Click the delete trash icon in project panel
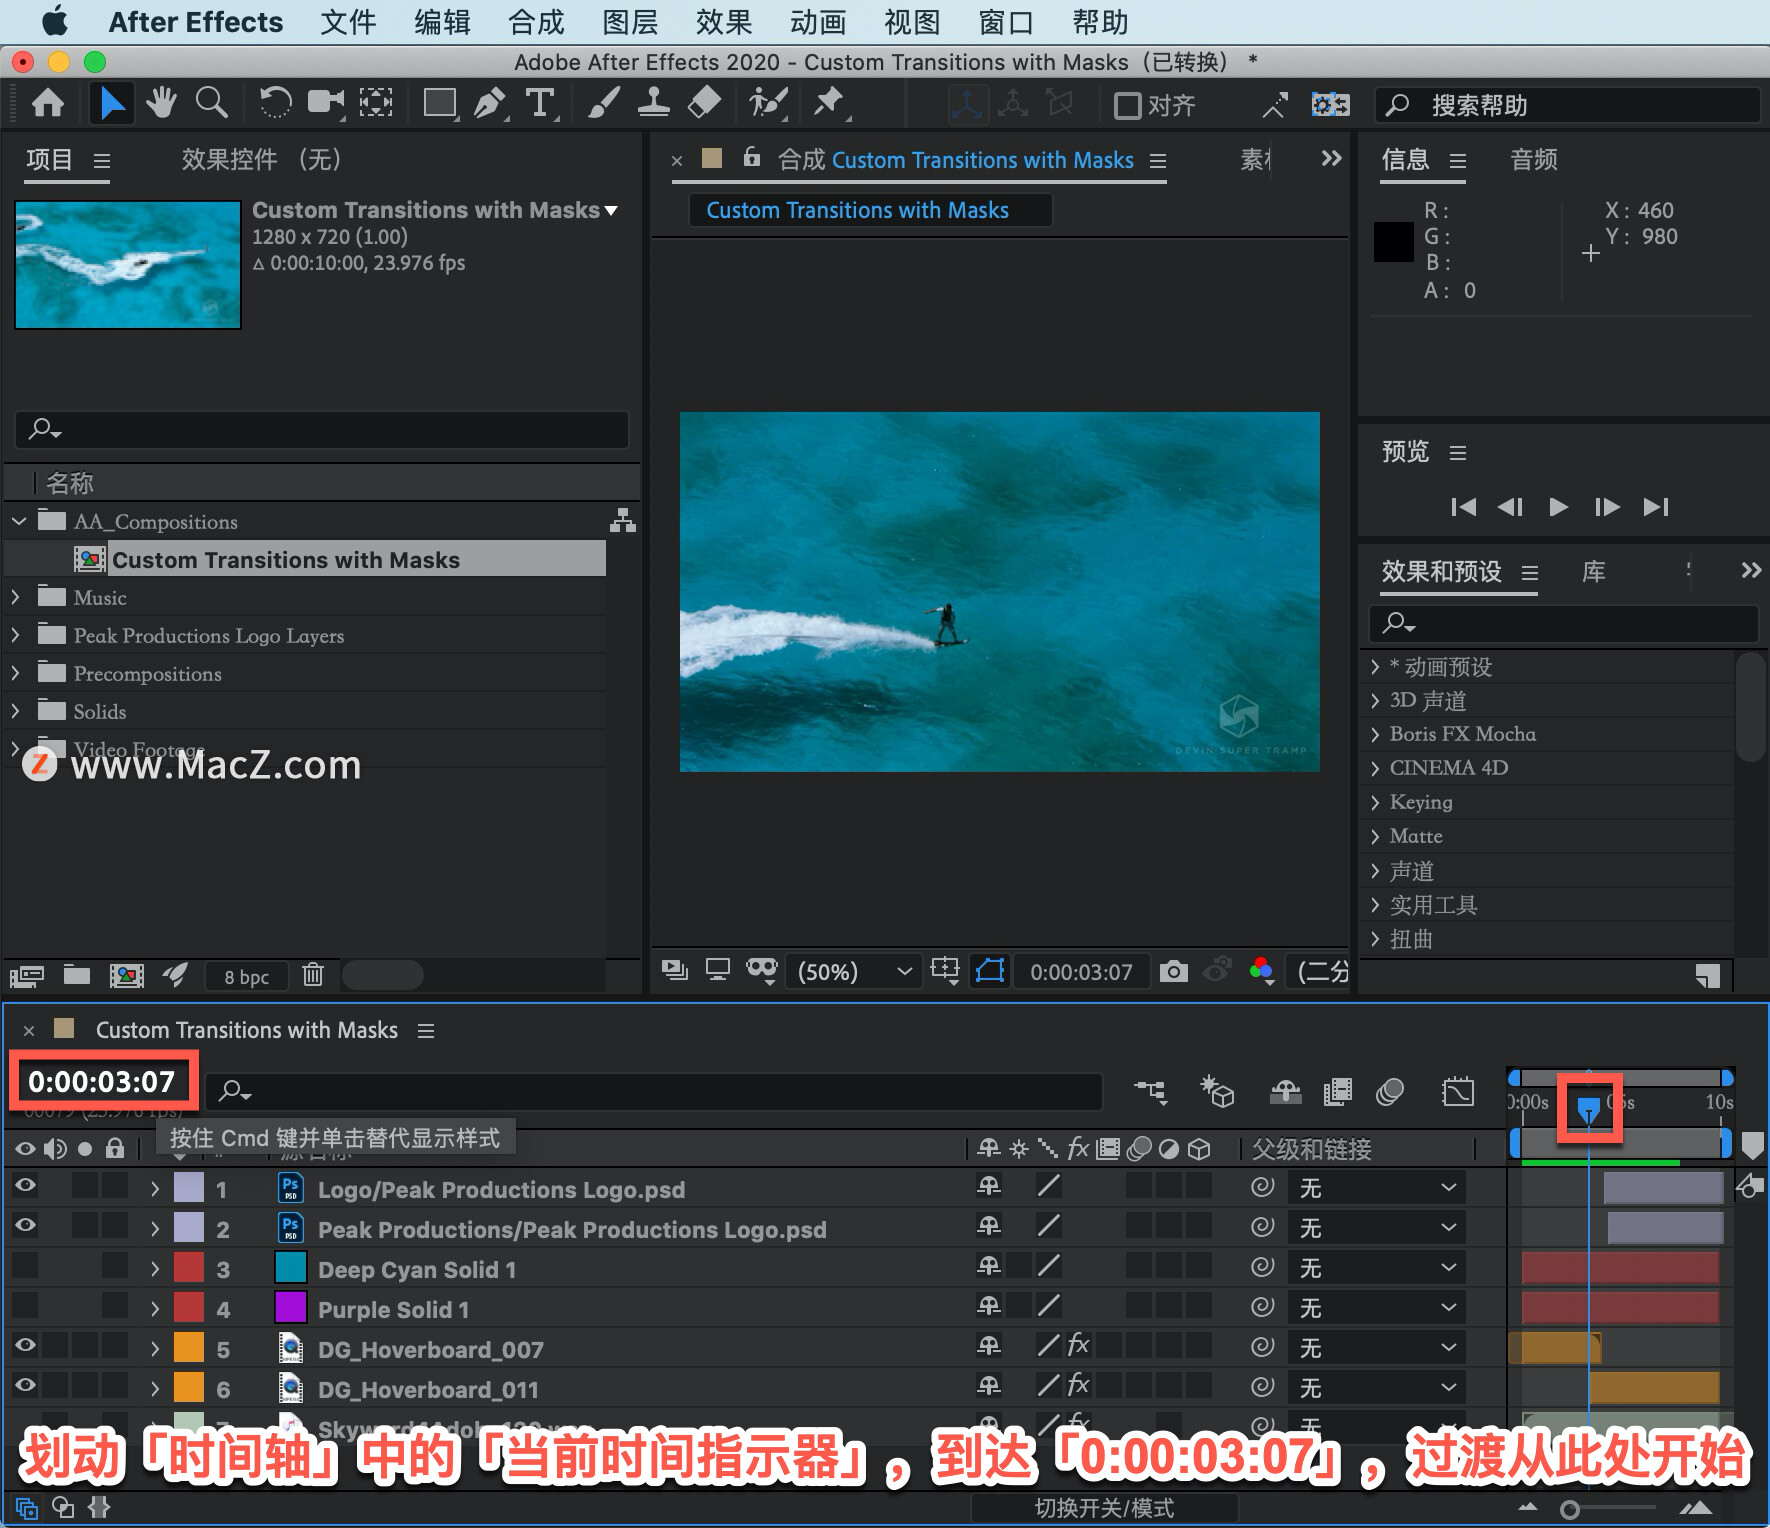Viewport: 1770px width, 1528px height. [313, 975]
